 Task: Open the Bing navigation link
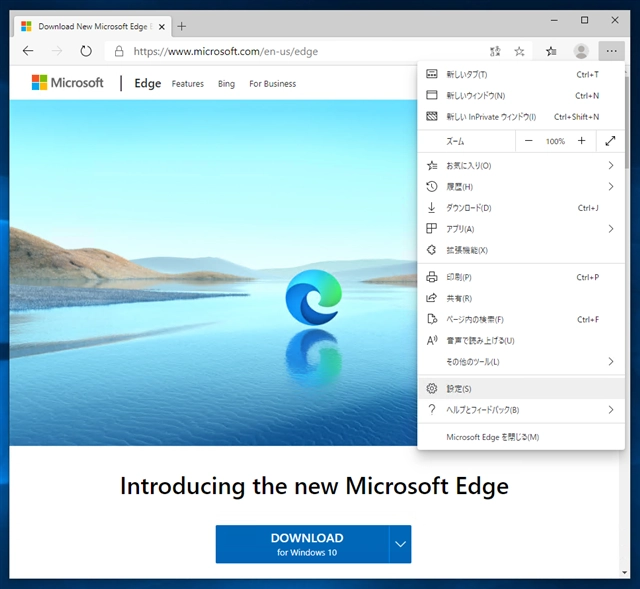tap(226, 84)
